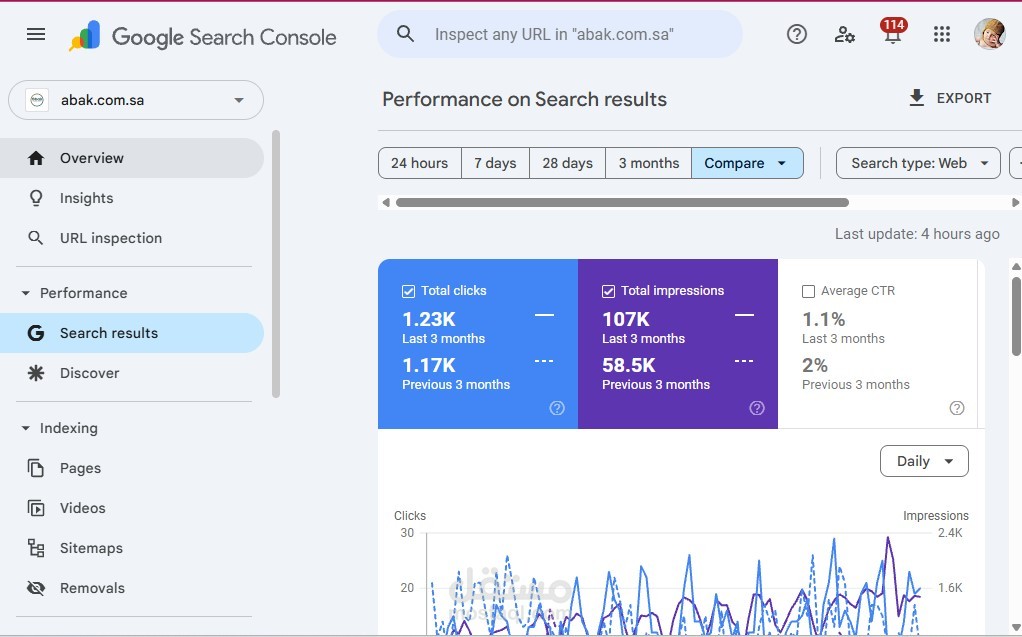Click the Help question mark icon
This screenshot has width=1022, height=637.
click(x=797, y=35)
